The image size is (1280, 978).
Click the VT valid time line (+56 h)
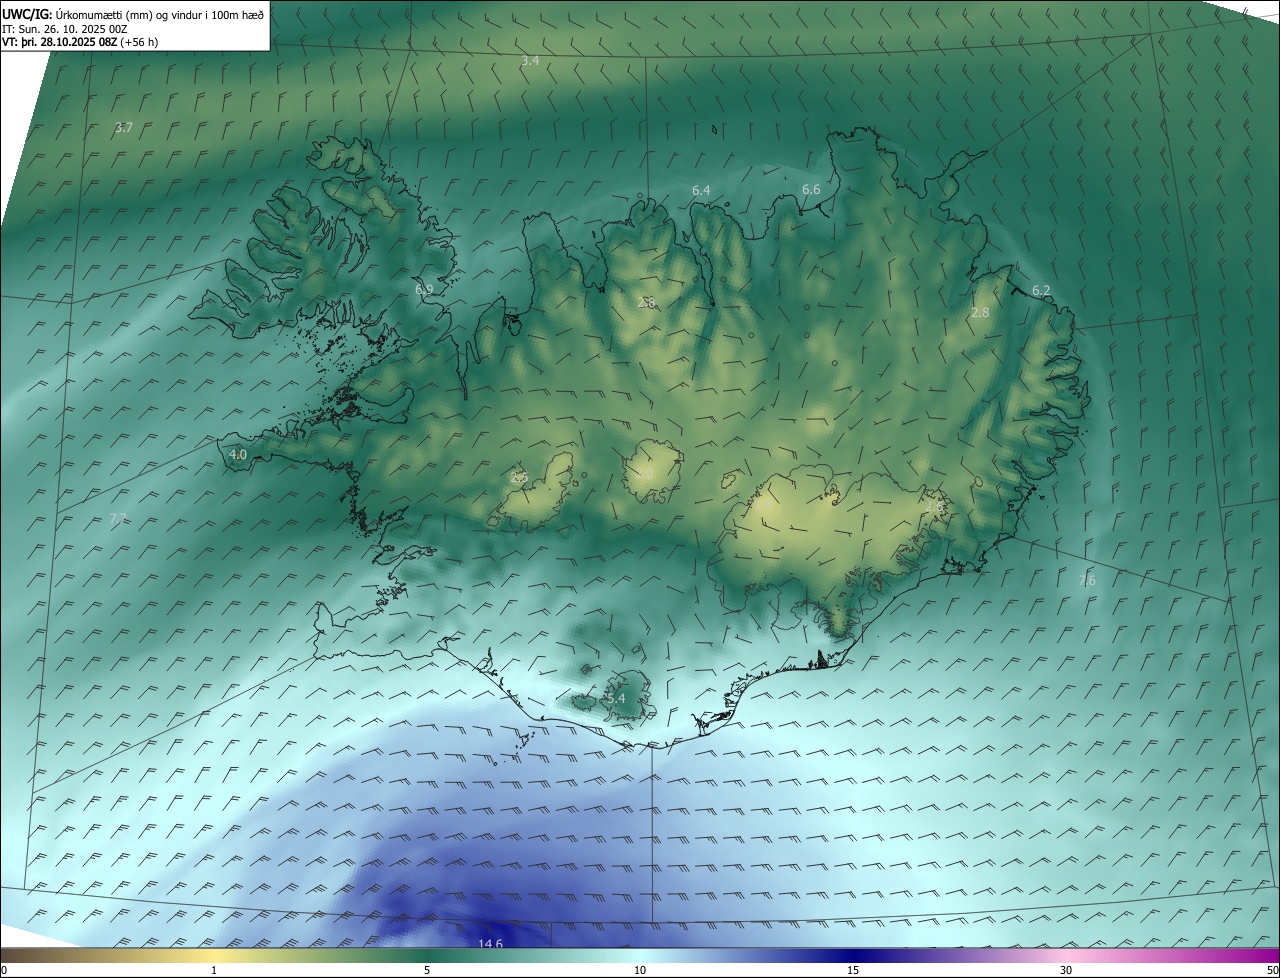[x=80, y=42]
